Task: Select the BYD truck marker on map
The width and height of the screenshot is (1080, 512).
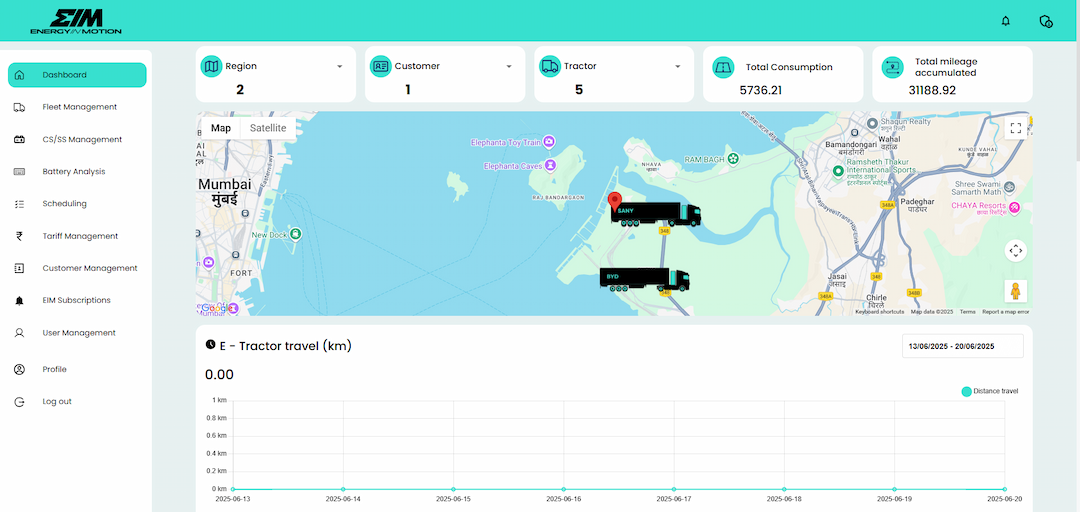Action: tap(645, 280)
